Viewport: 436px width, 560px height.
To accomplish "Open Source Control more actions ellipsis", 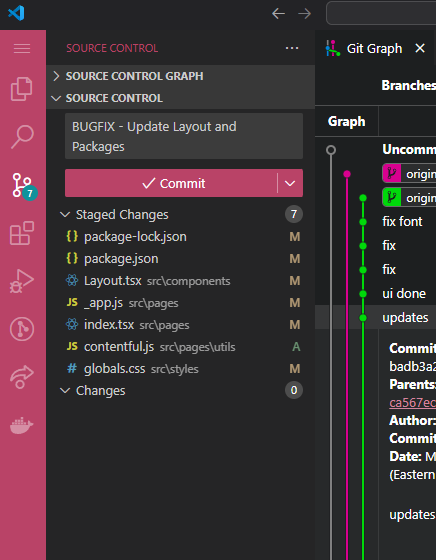I will (x=292, y=48).
